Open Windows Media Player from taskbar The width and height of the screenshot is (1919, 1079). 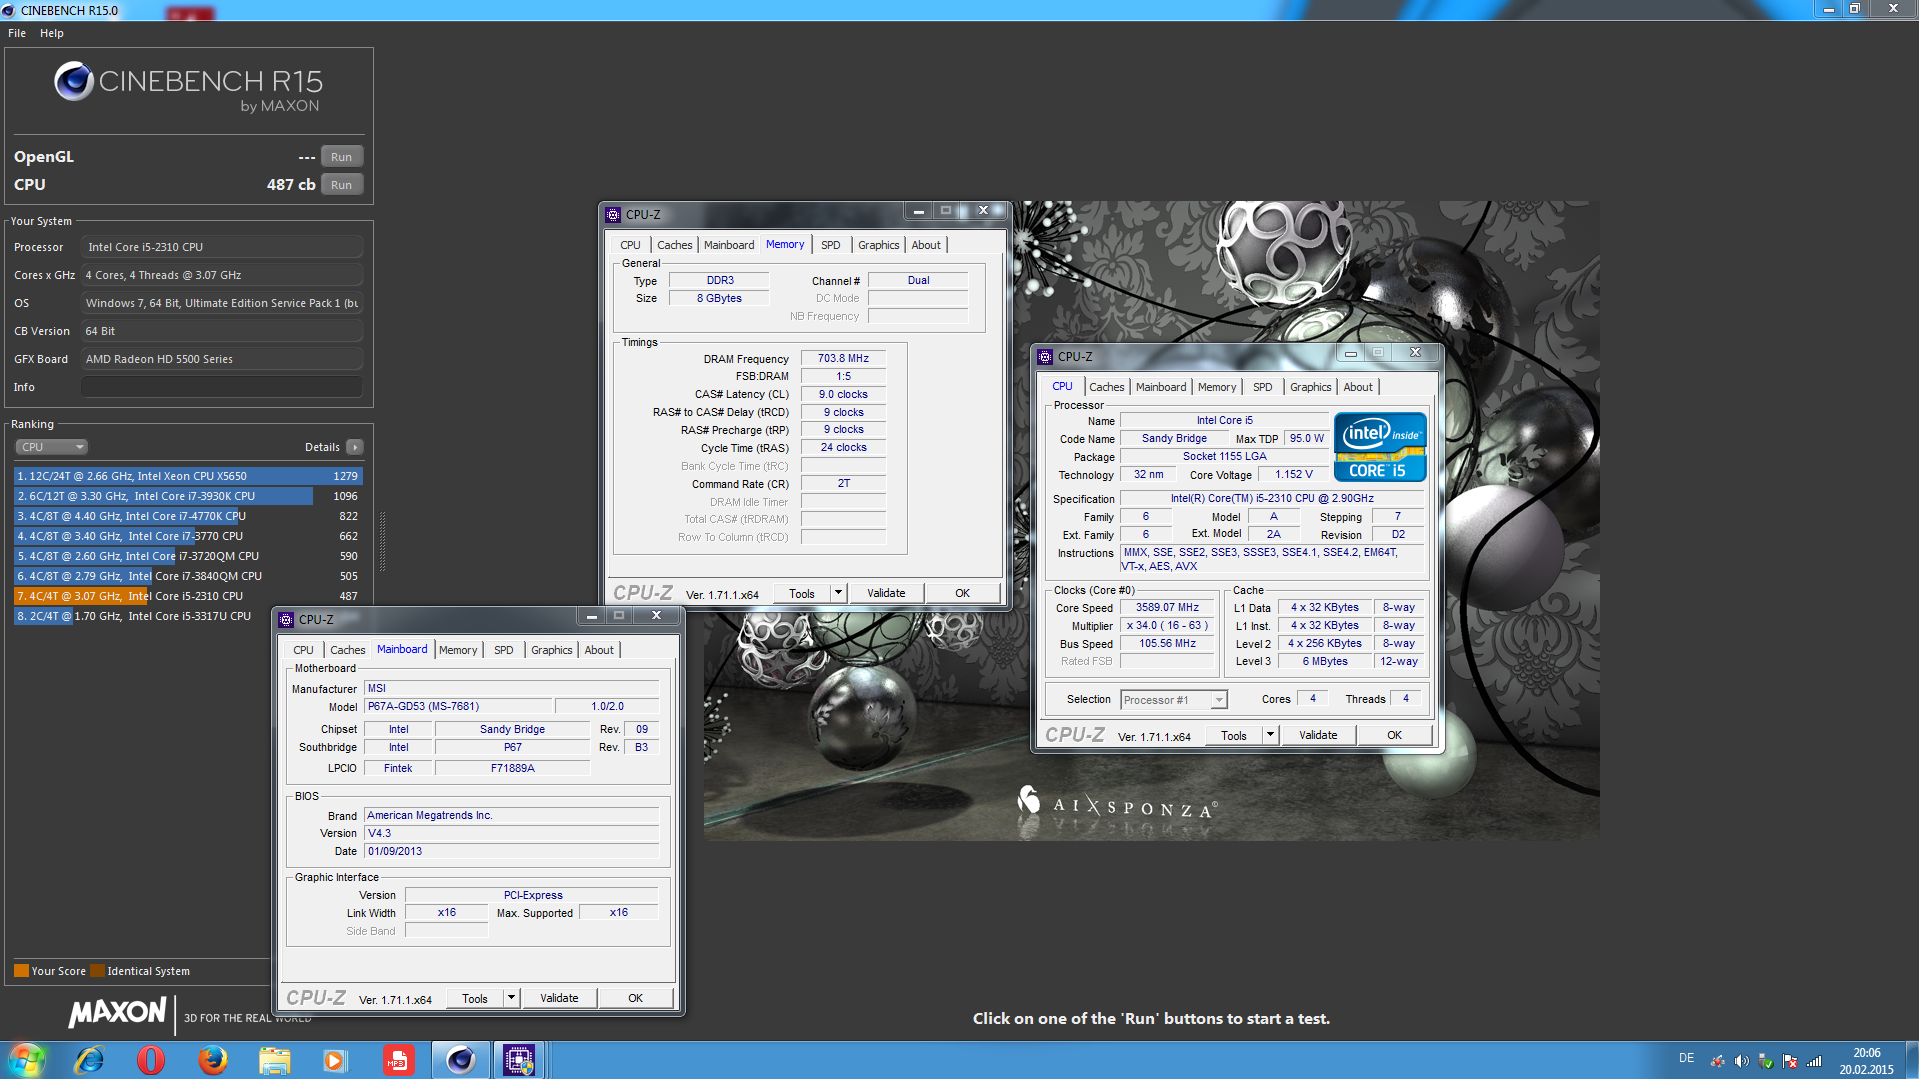coord(335,1060)
